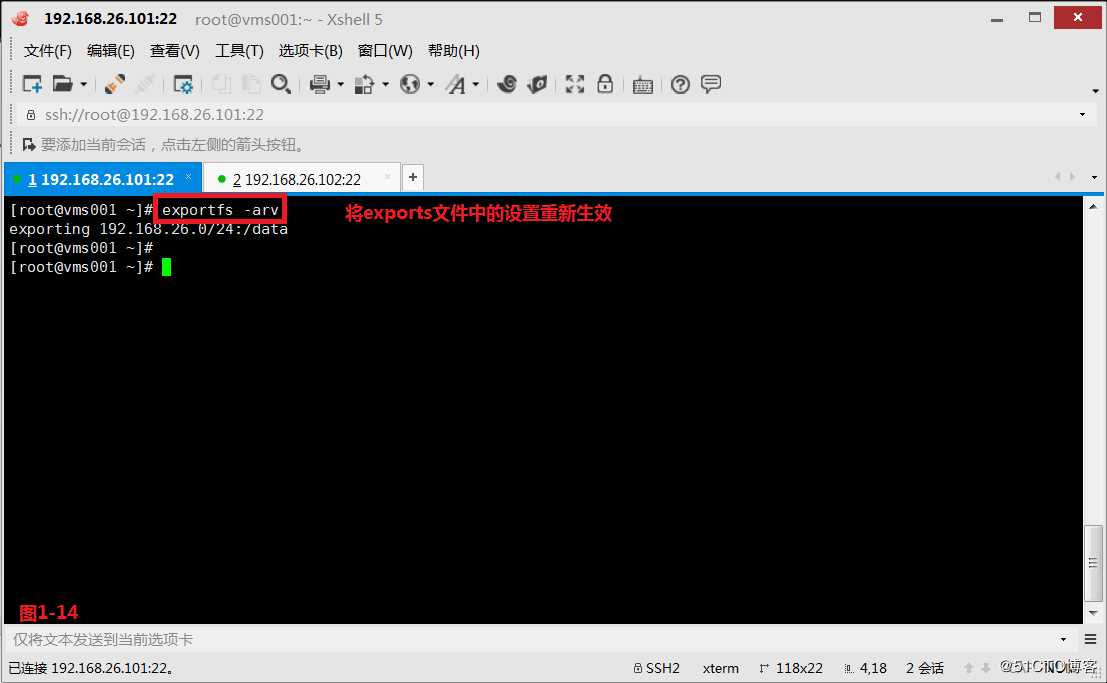Click the file transfer toolbar icon
This screenshot has height=683, width=1107.
364,85
